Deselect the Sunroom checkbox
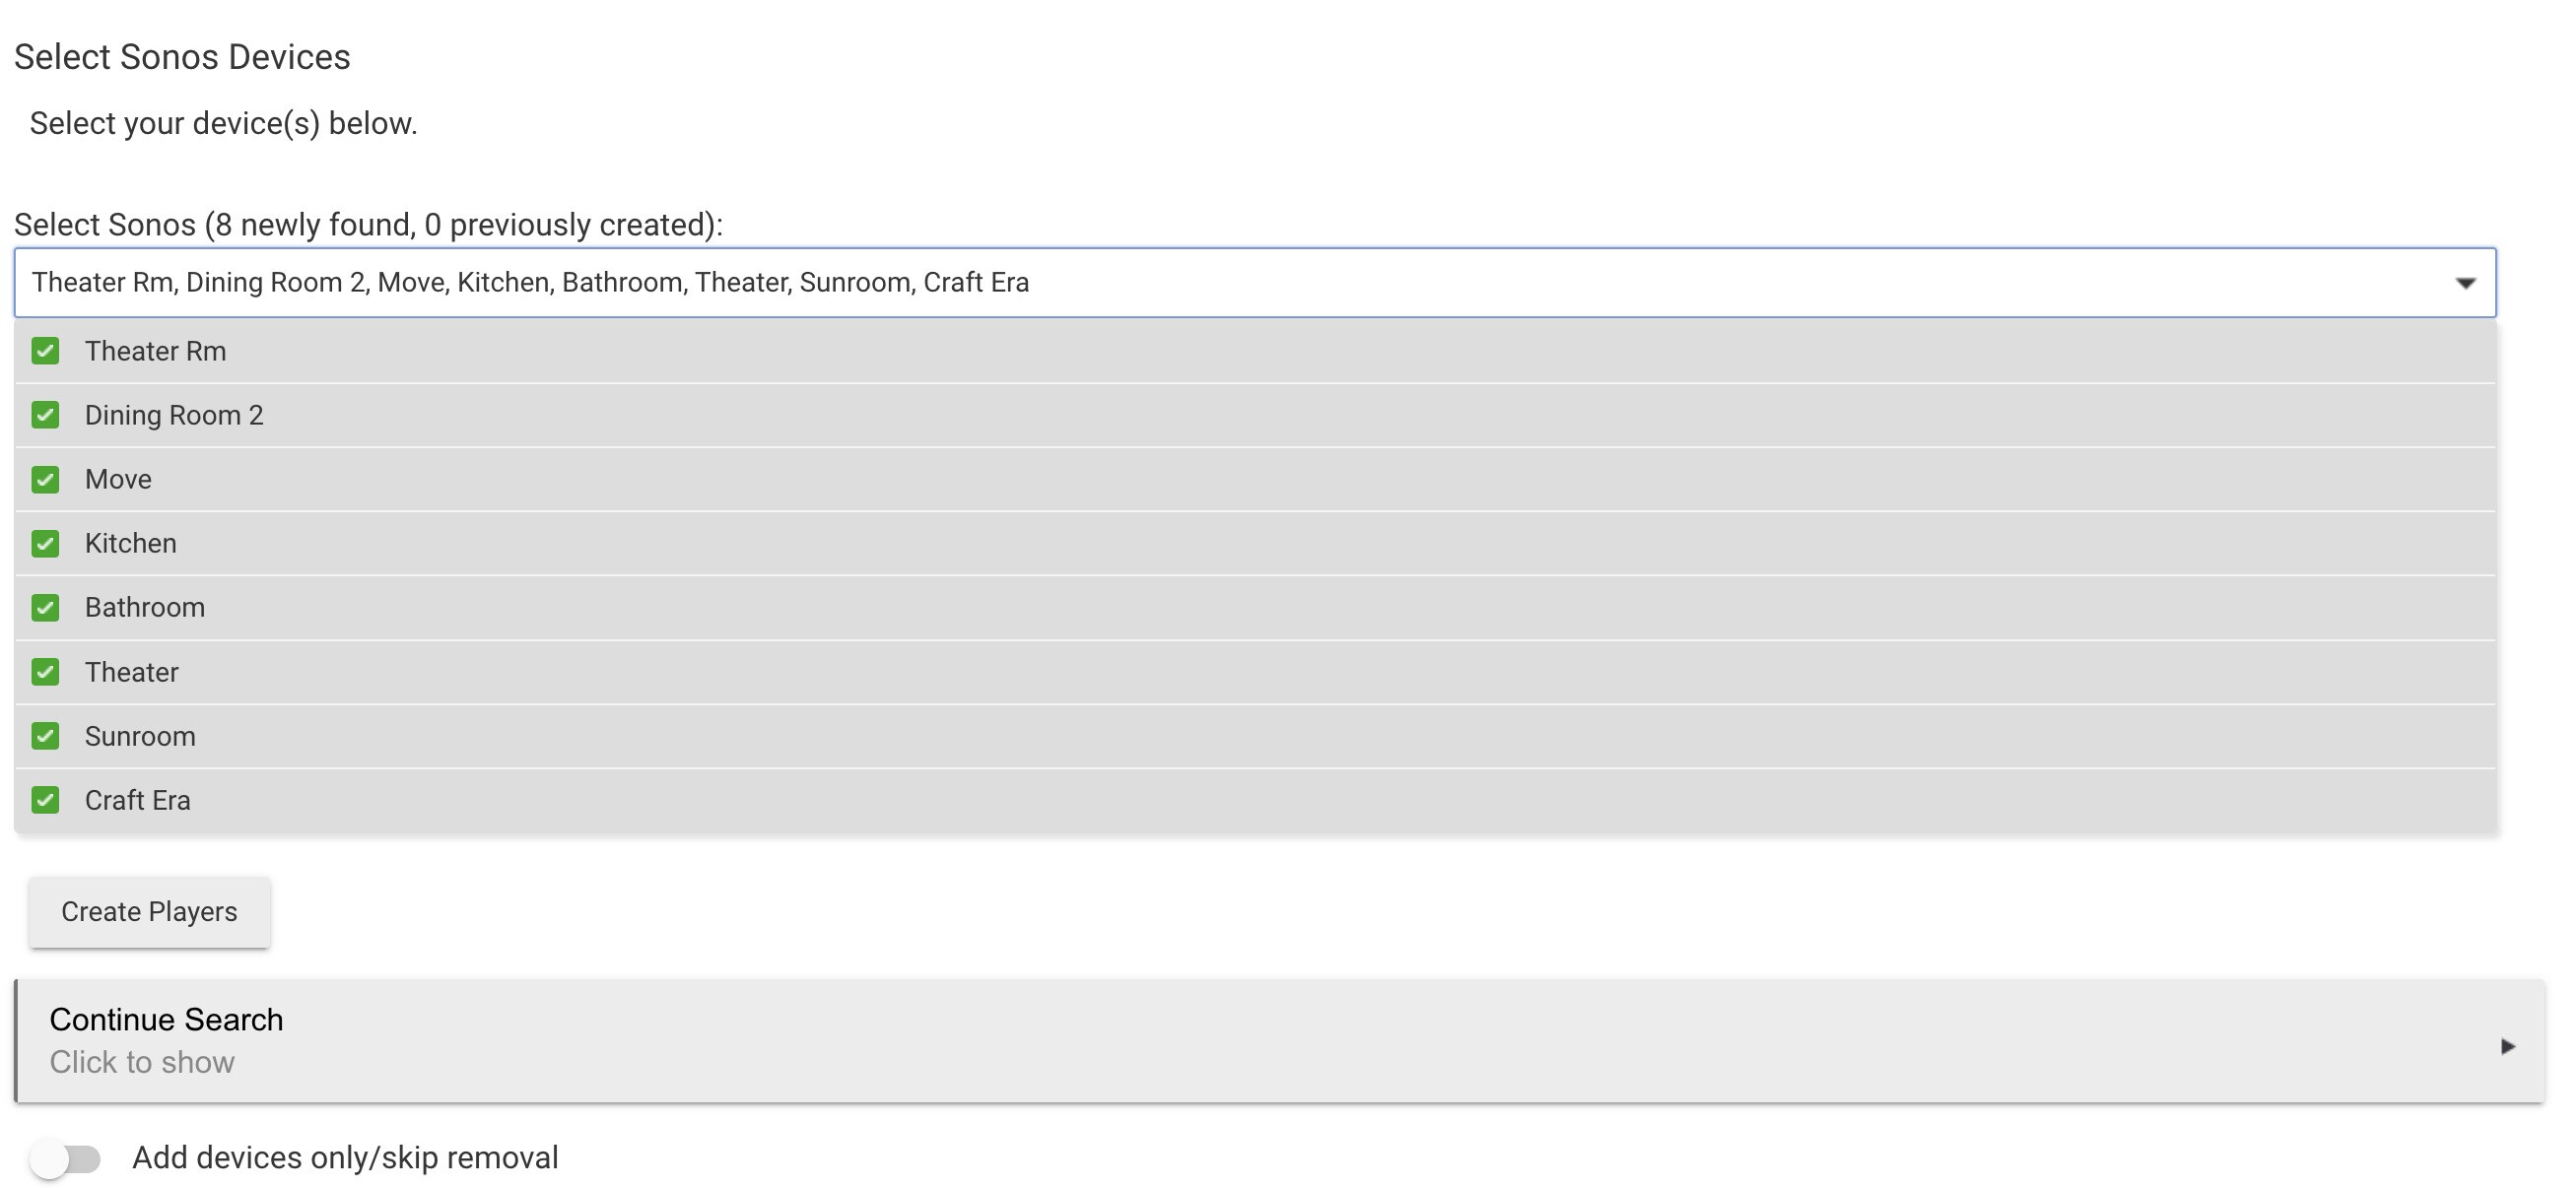This screenshot has height=1188, width=2576. (45, 736)
